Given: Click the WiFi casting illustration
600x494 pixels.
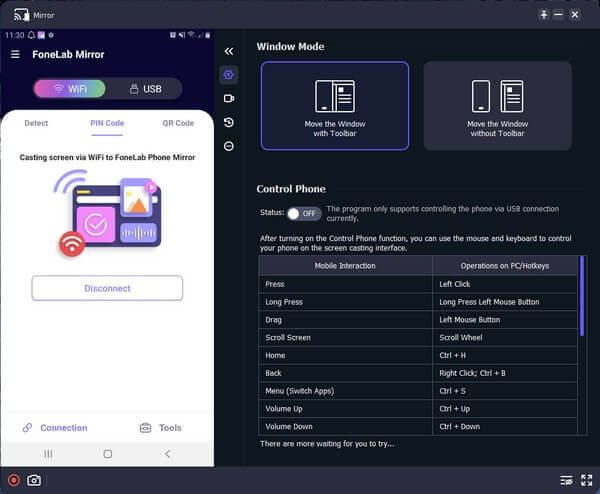Looking at the screenshot, I should pos(108,213).
